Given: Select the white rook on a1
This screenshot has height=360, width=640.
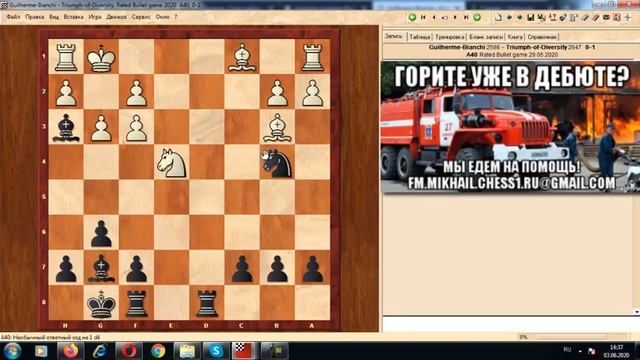Looking at the screenshot, I should point(312,57).
